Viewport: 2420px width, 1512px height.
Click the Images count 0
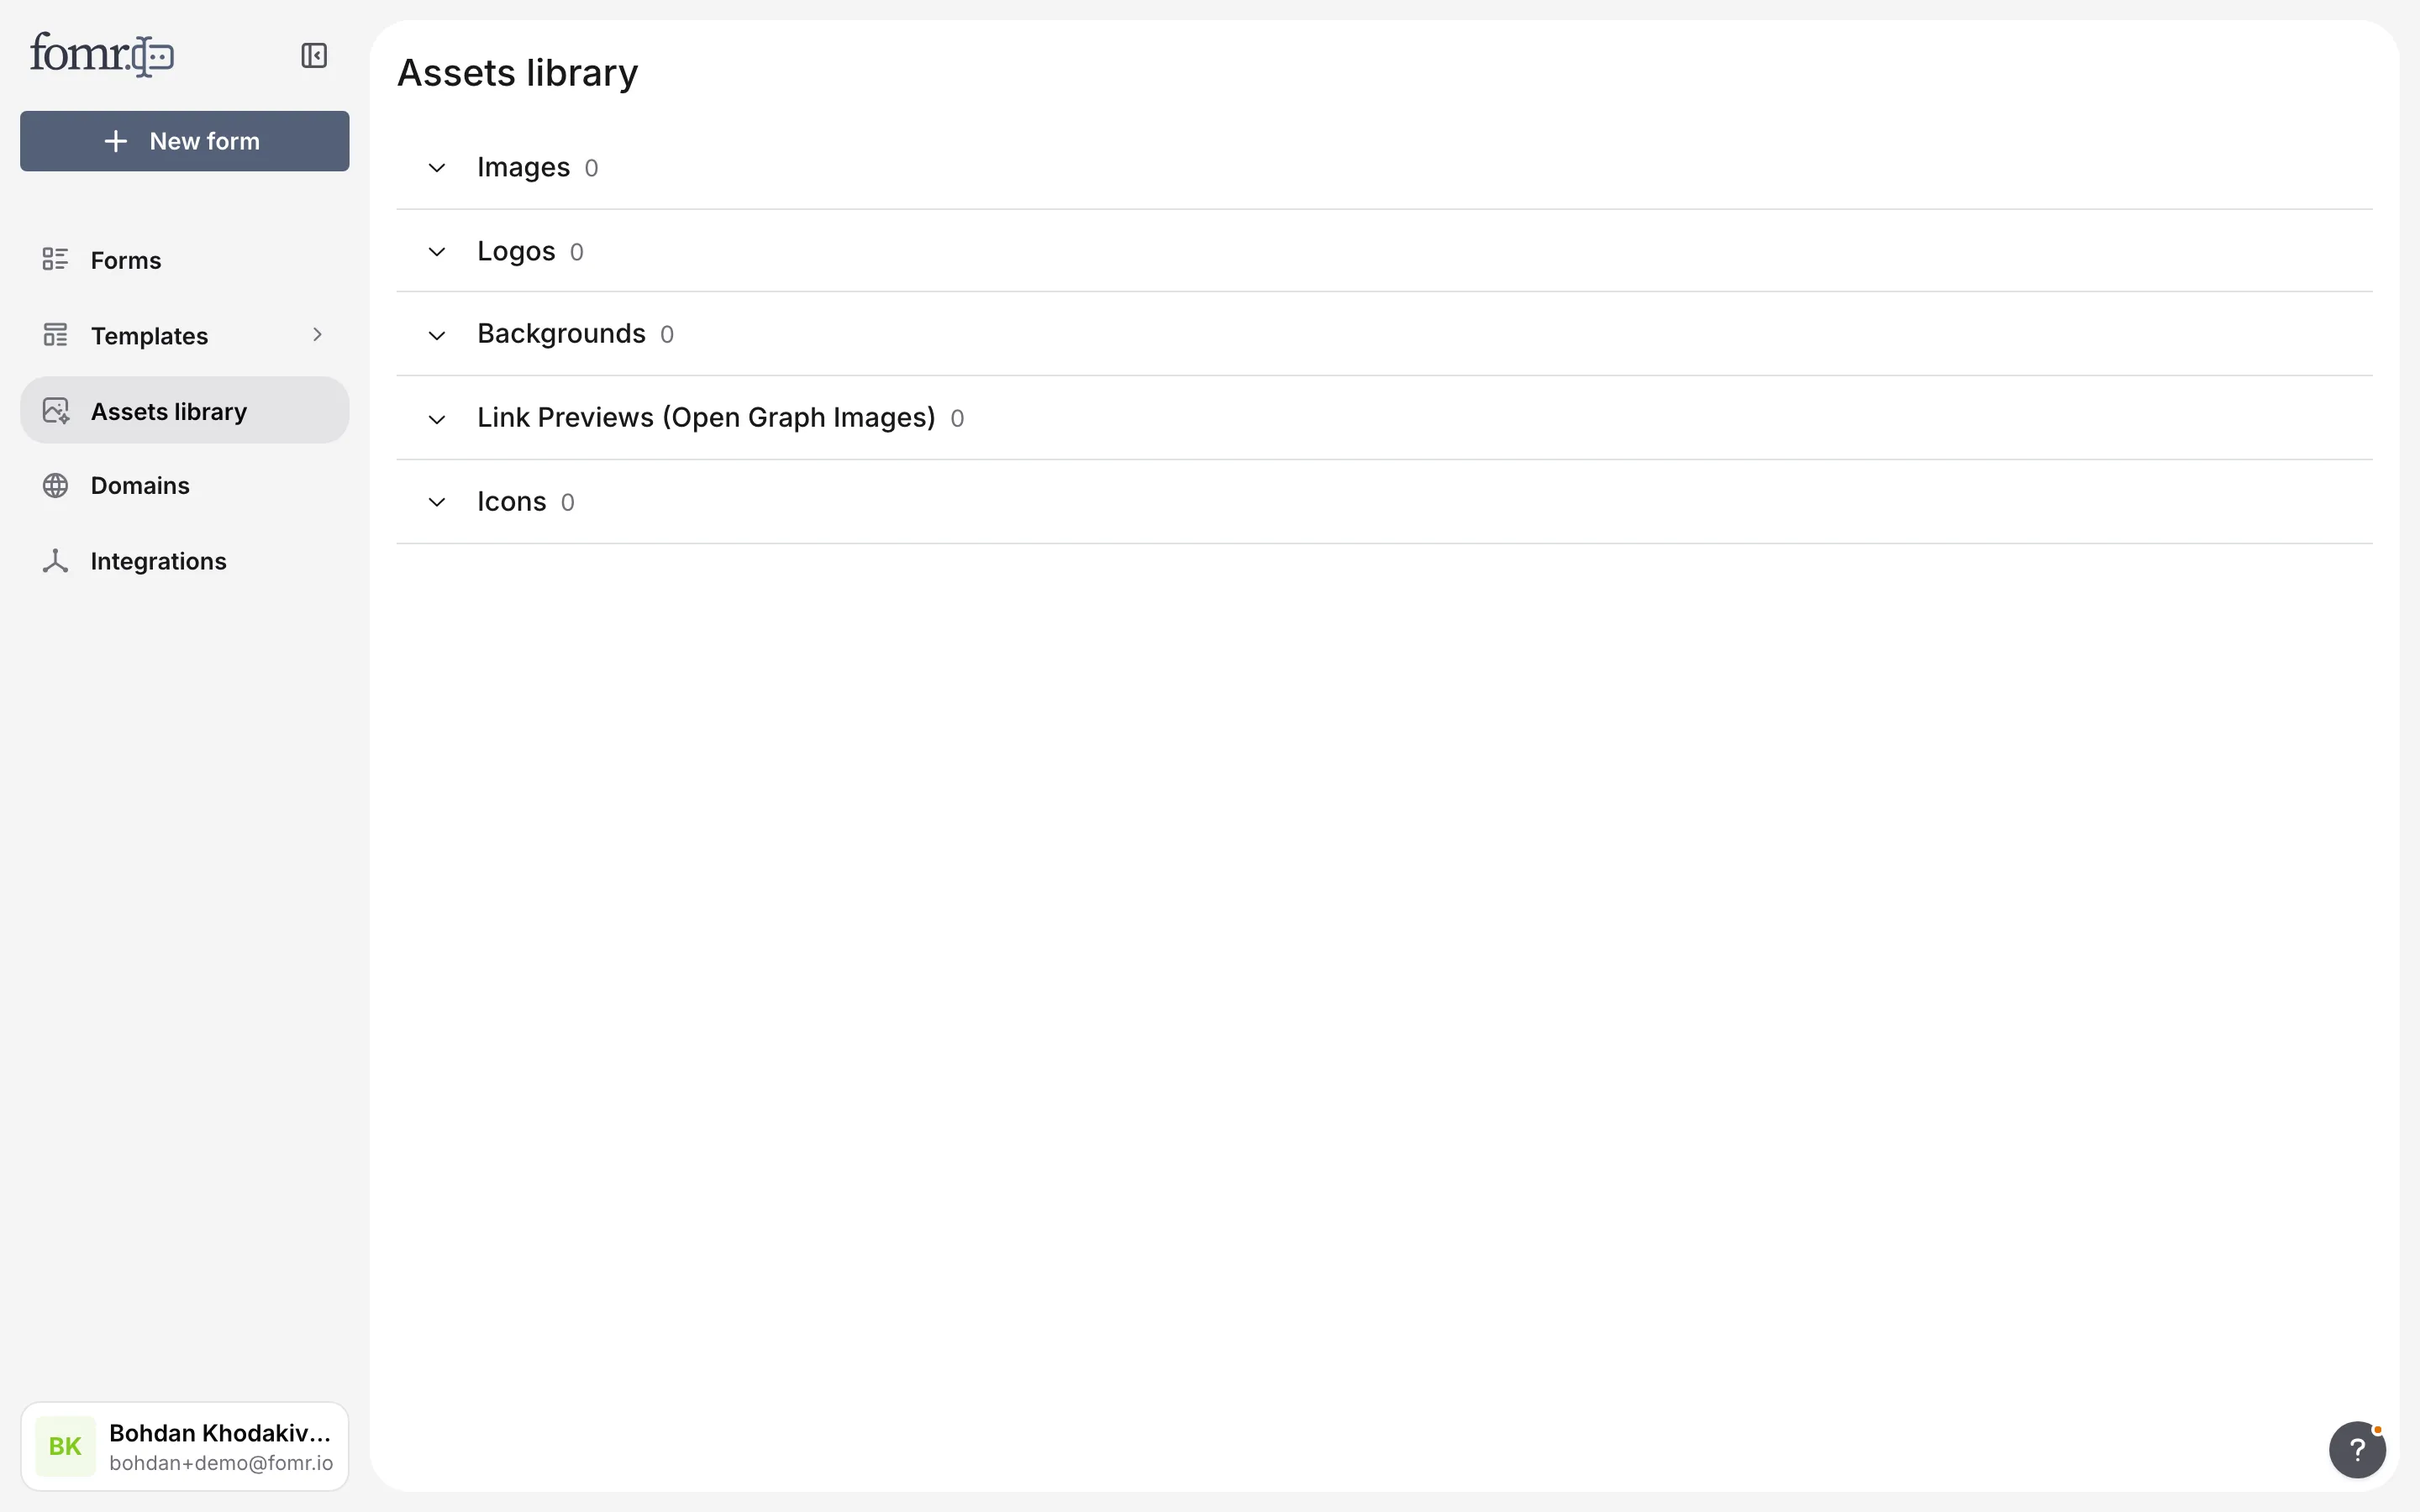click(591, 168)
